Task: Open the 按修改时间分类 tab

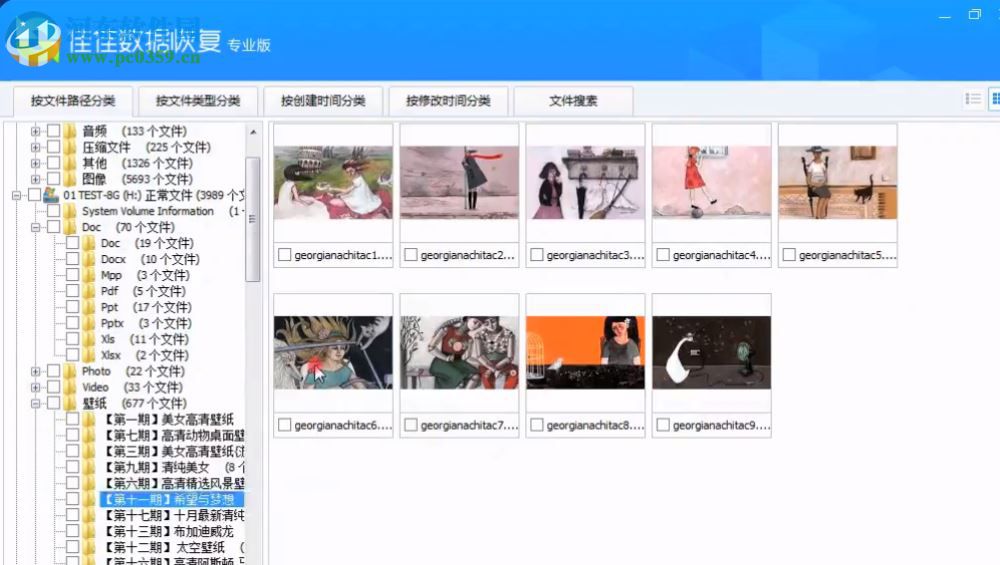Action: coord(448,101)
